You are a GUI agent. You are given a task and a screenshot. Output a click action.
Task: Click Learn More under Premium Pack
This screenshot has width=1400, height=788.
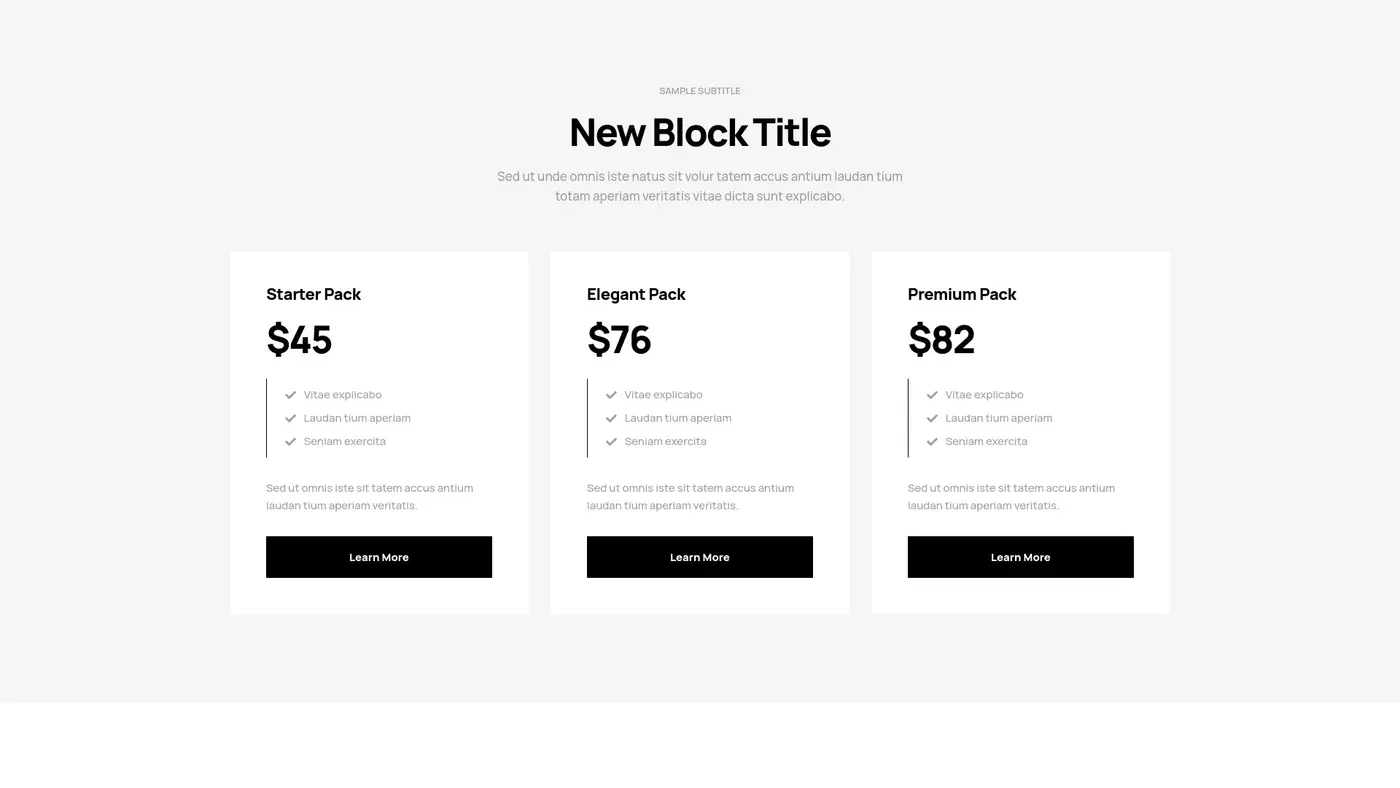1020,557
